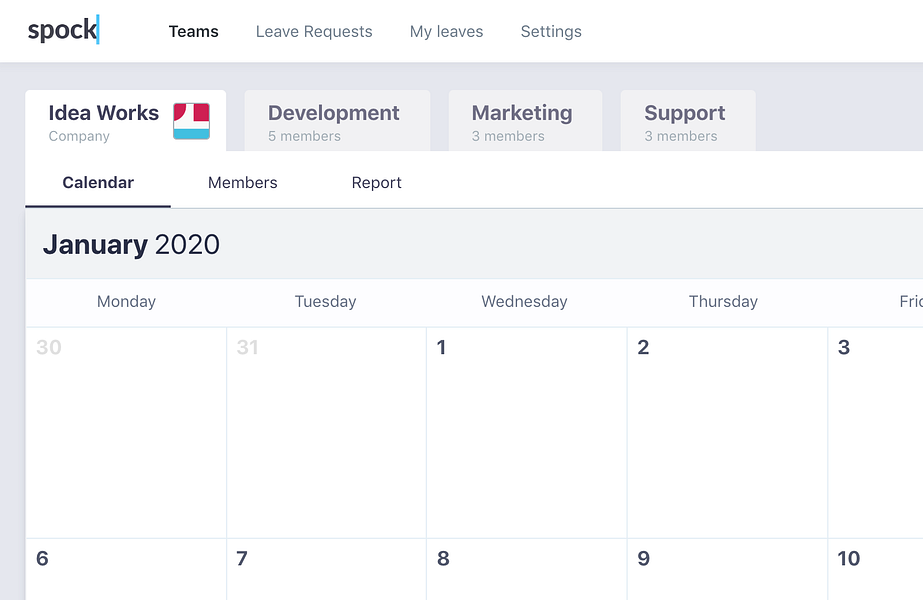Select January 10 in the calendar
The height and width of the screenshot is (600, 923).
(876, 569)
